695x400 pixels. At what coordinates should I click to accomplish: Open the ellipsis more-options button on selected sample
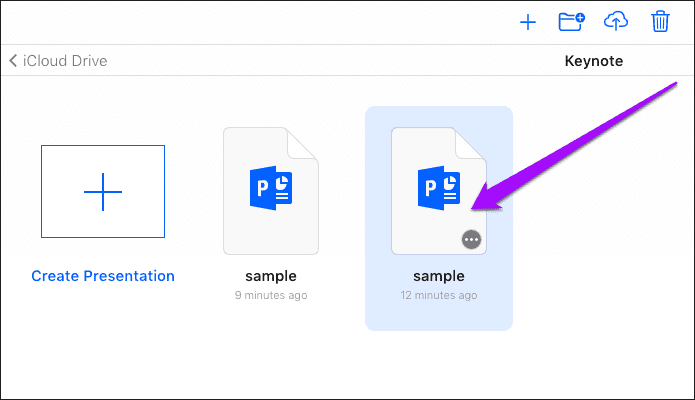(471, 240)
